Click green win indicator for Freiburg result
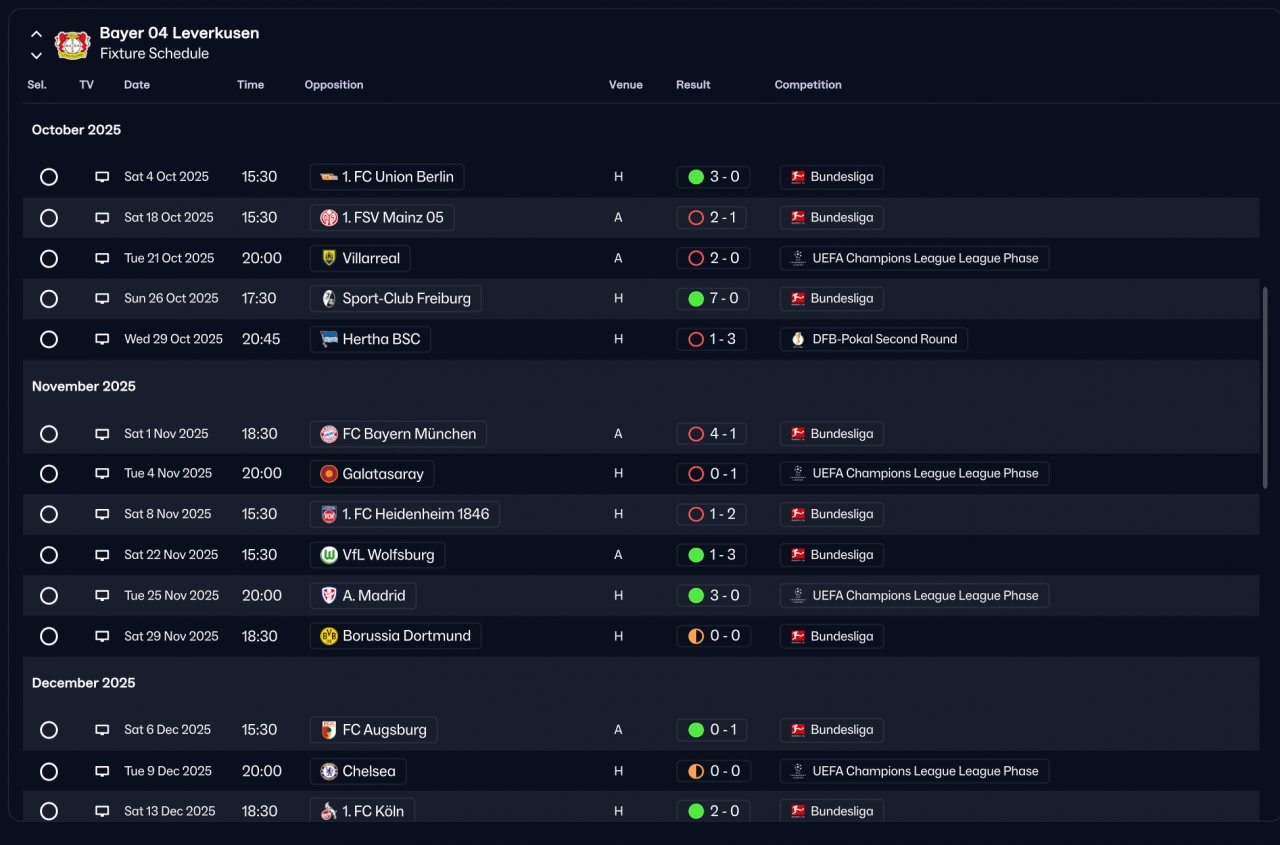Image resolution: width=1280 pixels, height=845 pixels. (696, 298)
